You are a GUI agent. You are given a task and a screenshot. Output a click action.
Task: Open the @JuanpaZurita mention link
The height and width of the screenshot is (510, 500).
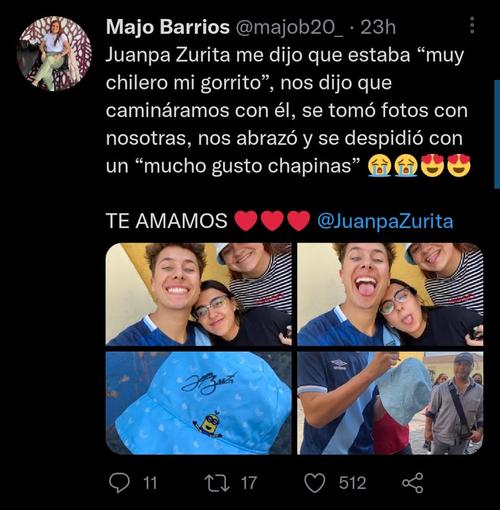tap(385, 221)
